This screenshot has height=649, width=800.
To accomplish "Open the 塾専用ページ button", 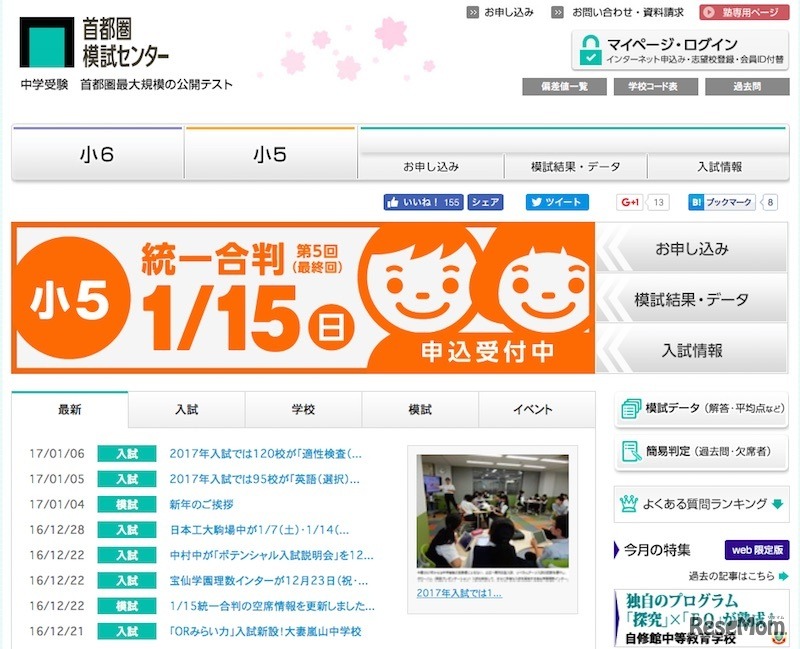I will click(x=745, y=13).
